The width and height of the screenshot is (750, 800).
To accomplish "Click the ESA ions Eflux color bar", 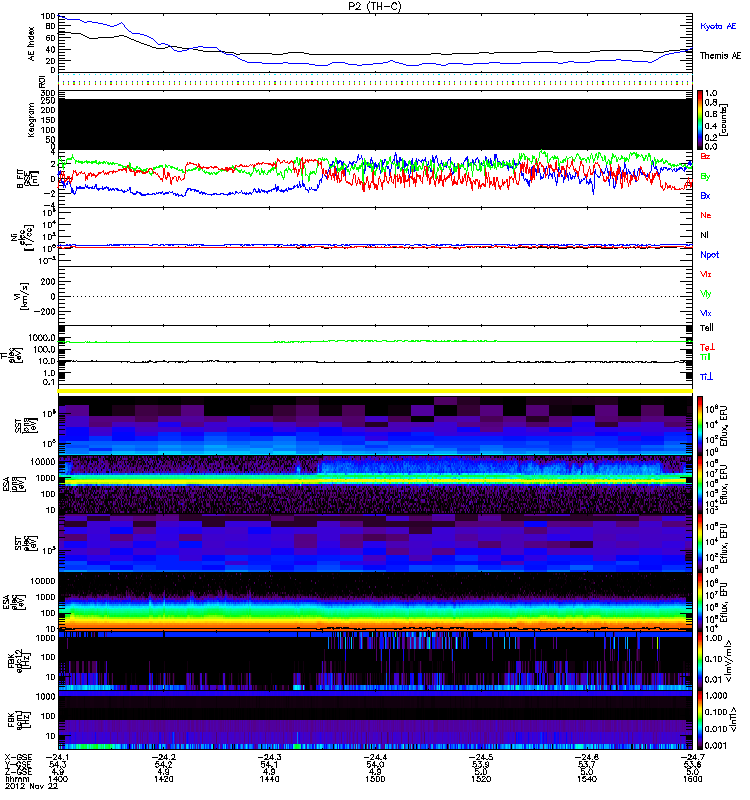I will pos(699,485).
